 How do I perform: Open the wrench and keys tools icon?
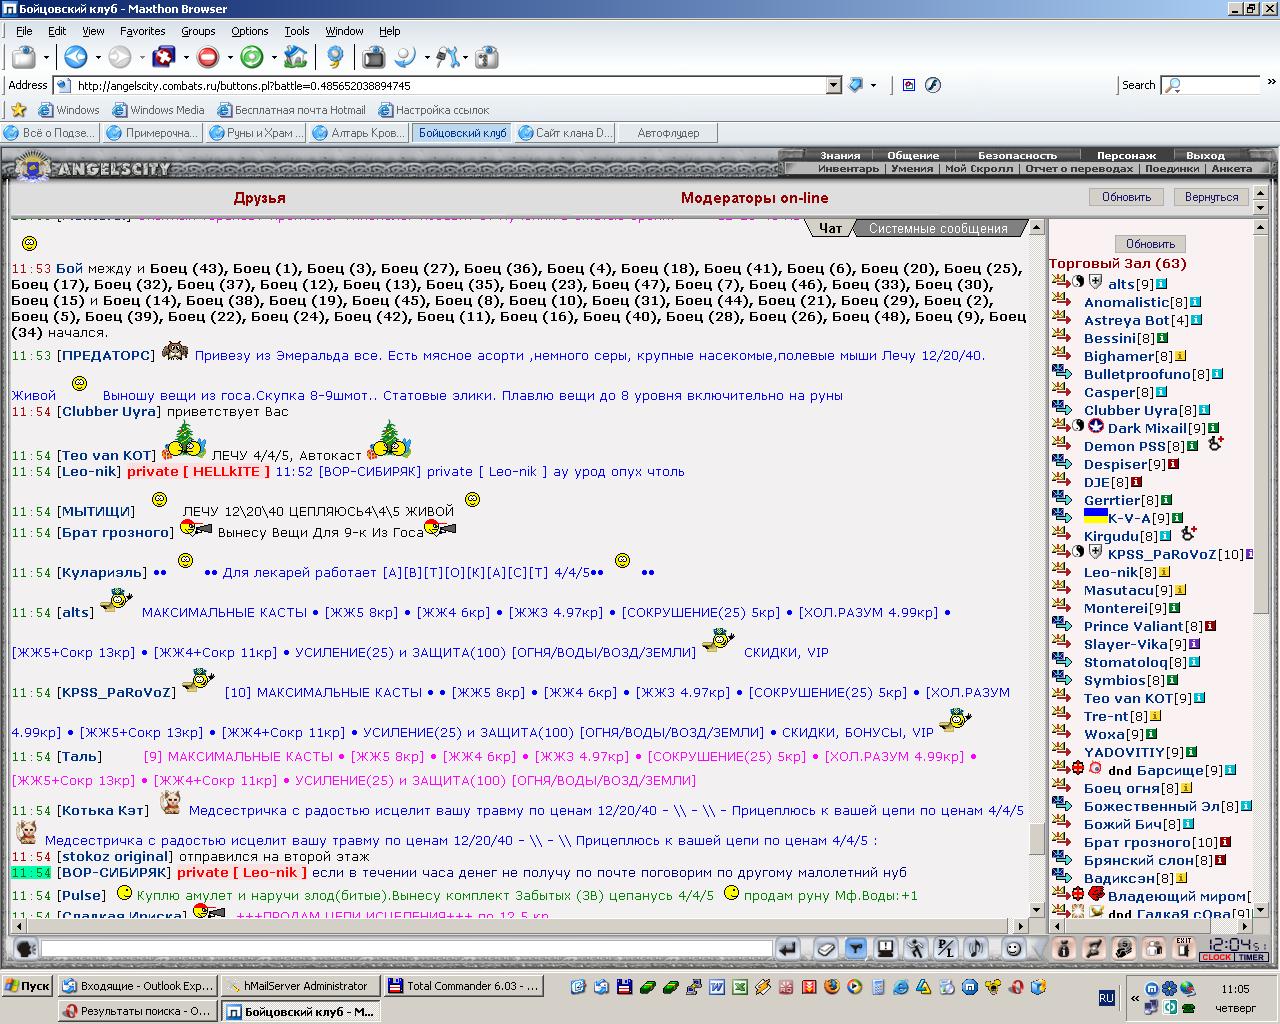point(449,57)
